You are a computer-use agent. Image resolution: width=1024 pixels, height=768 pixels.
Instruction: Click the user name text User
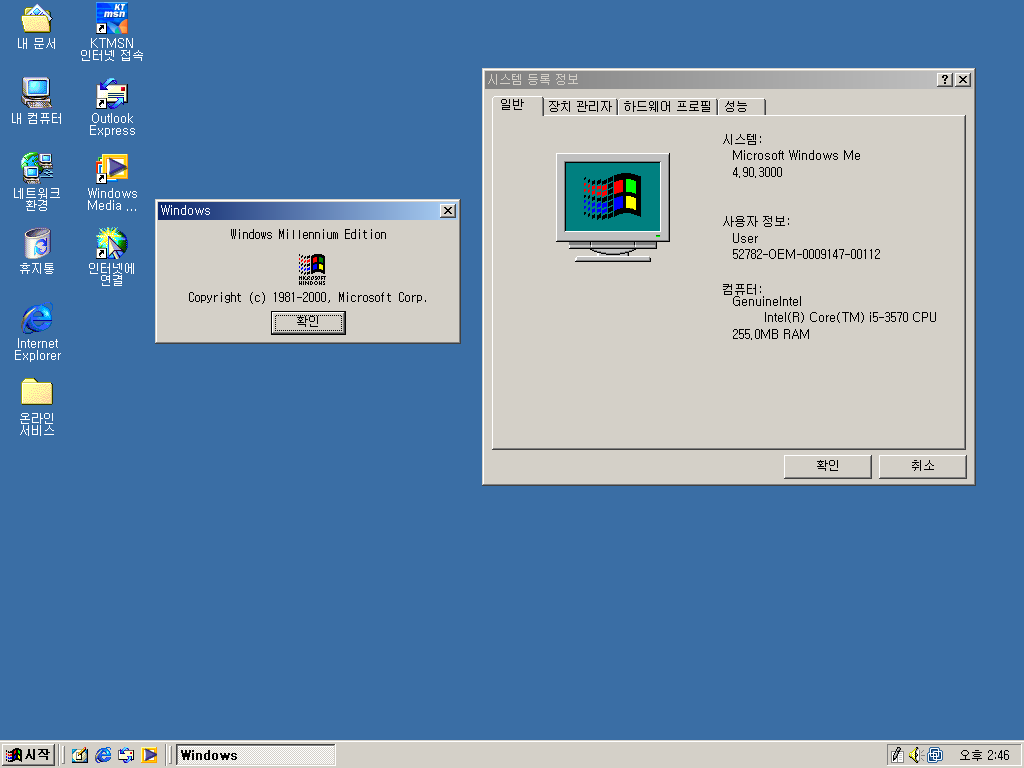click(745, 238)
